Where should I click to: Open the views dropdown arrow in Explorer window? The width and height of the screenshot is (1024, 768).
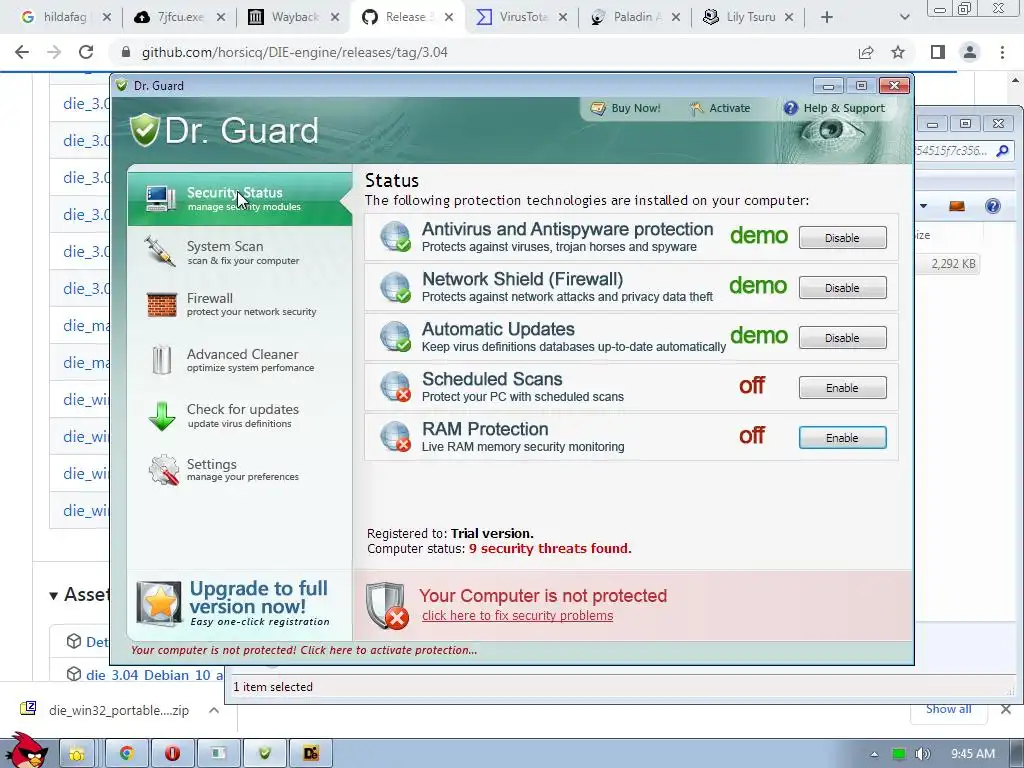pyautogui.click(x=923, y=206)
